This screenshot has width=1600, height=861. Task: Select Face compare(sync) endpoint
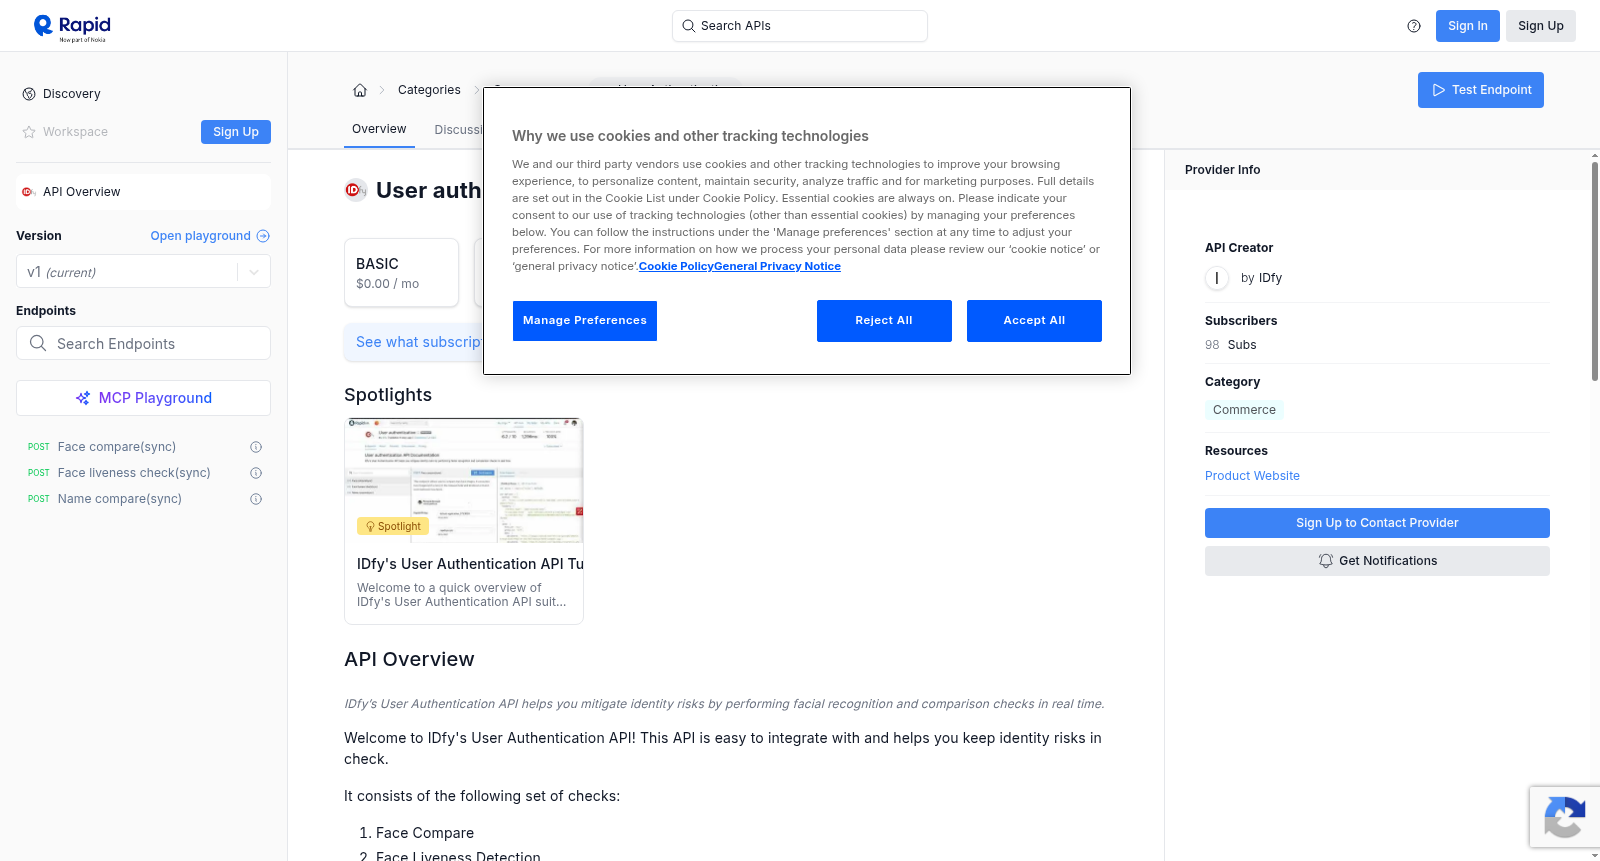click(117, 447)
